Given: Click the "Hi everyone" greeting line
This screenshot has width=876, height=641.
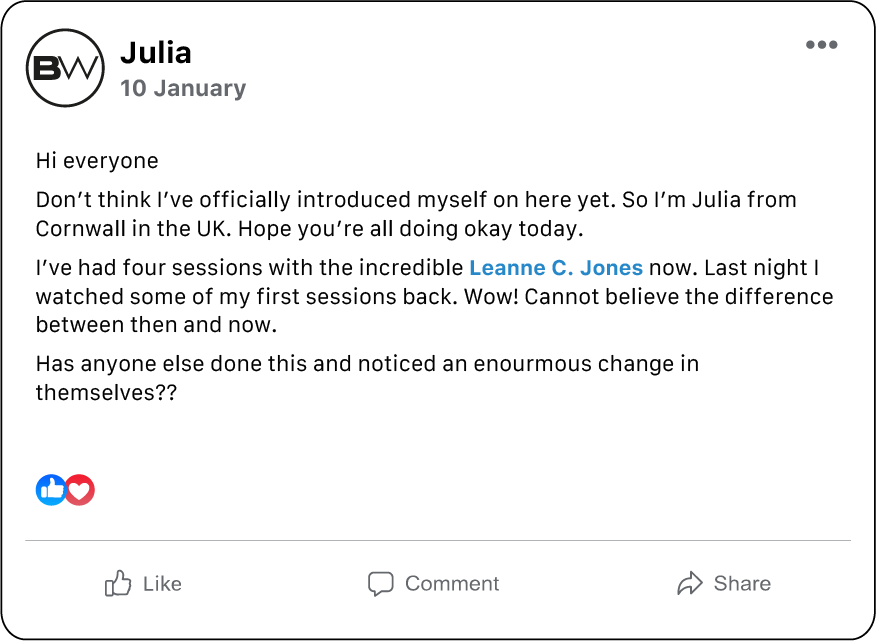Looking at the screenshot, I should tap(97, 160).
